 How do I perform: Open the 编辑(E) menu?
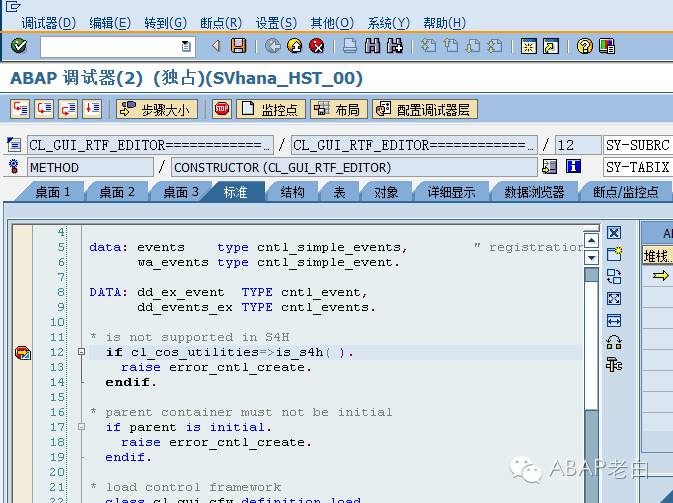point(110,23)
